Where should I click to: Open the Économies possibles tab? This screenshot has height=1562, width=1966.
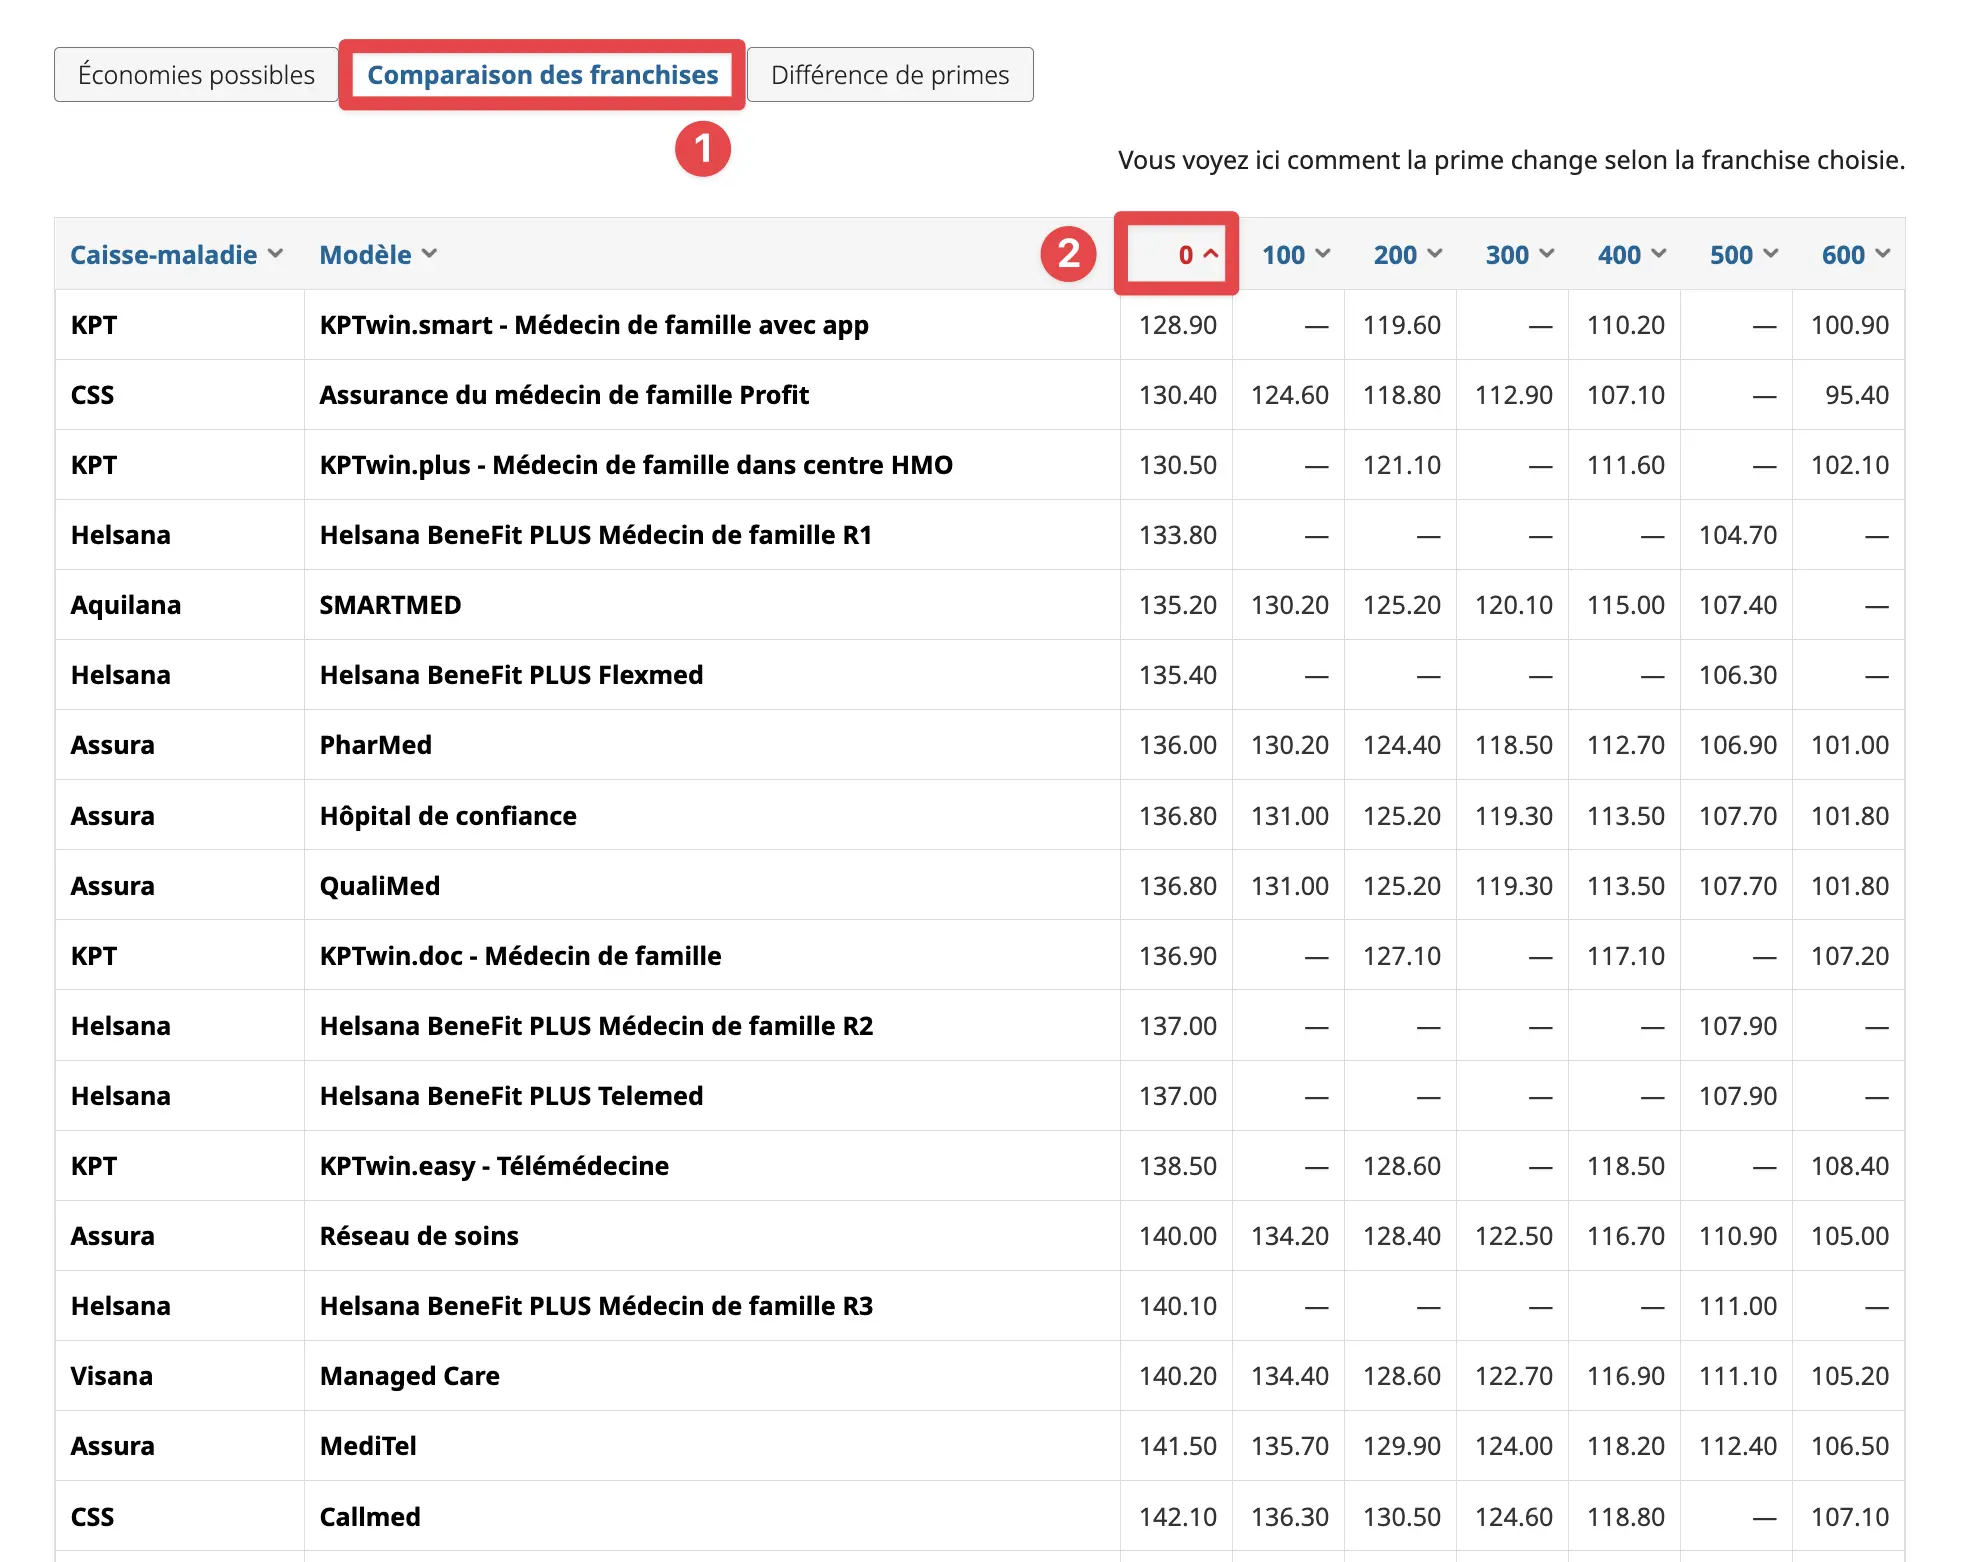click(x=196, y=75)
